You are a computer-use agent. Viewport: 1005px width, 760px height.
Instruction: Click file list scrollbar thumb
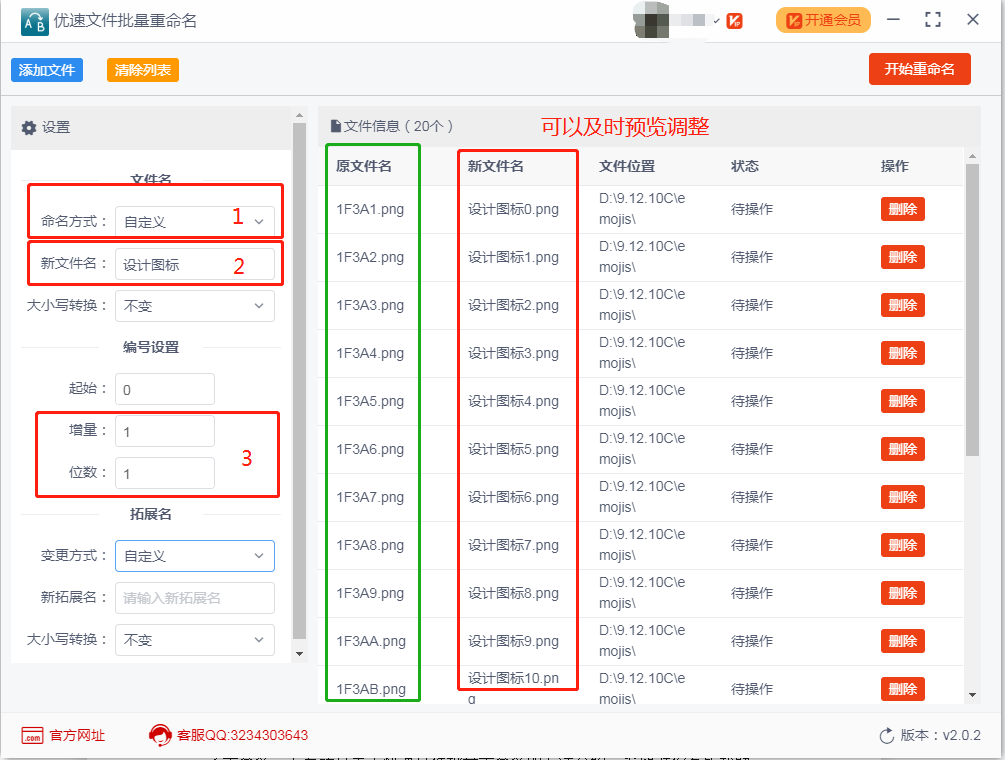972,310
